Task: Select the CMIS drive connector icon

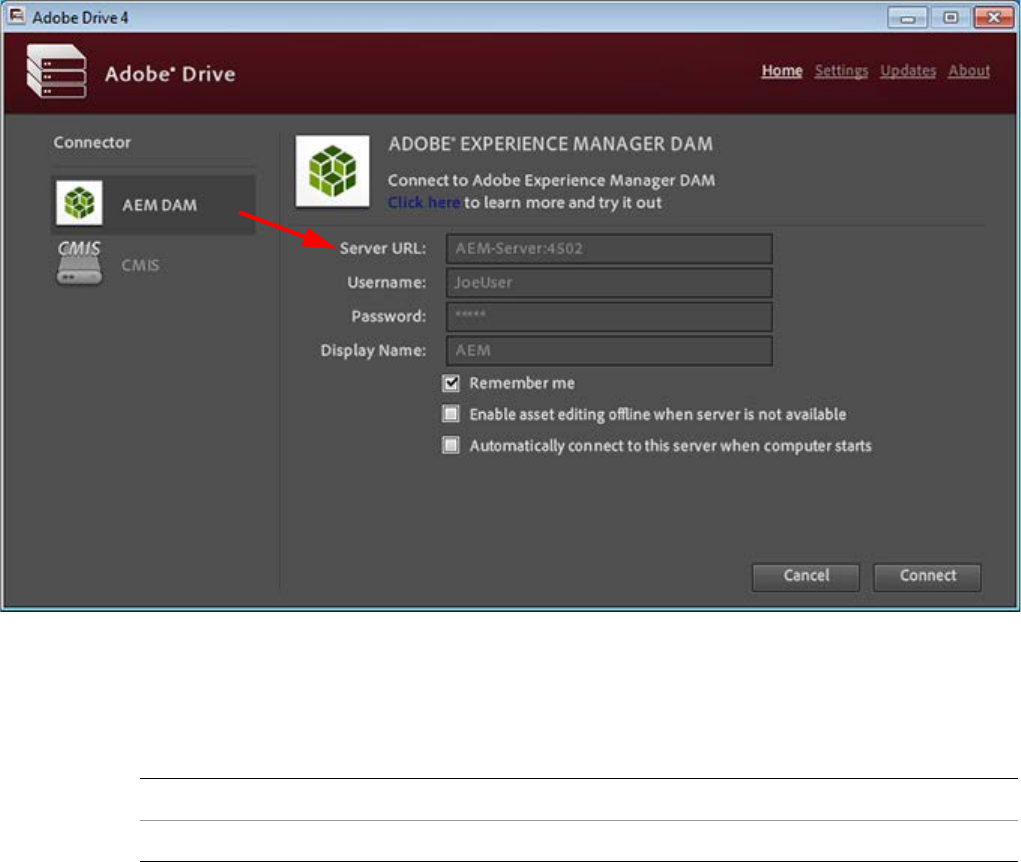Action: click(x=79, y=263)
